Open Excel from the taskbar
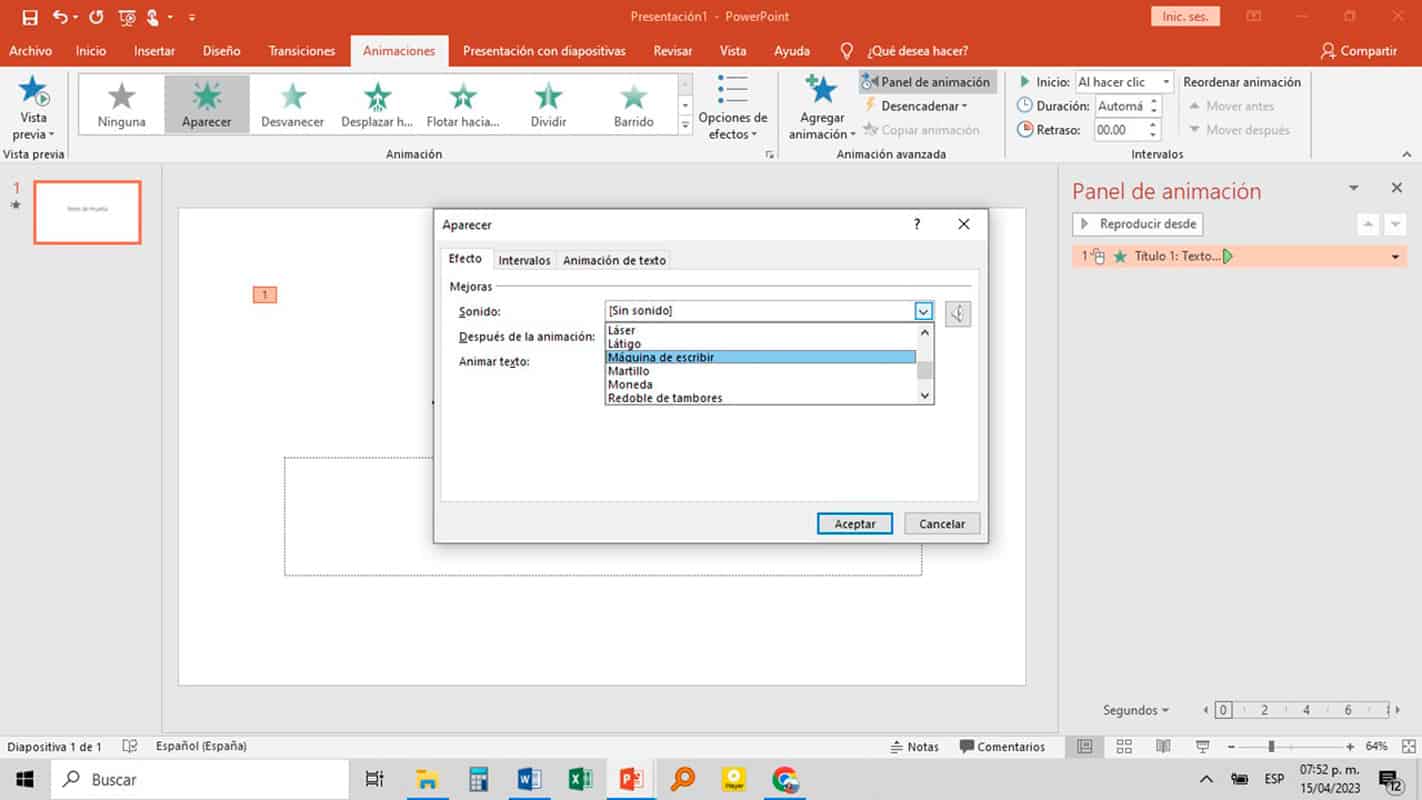 click(580, 779)
